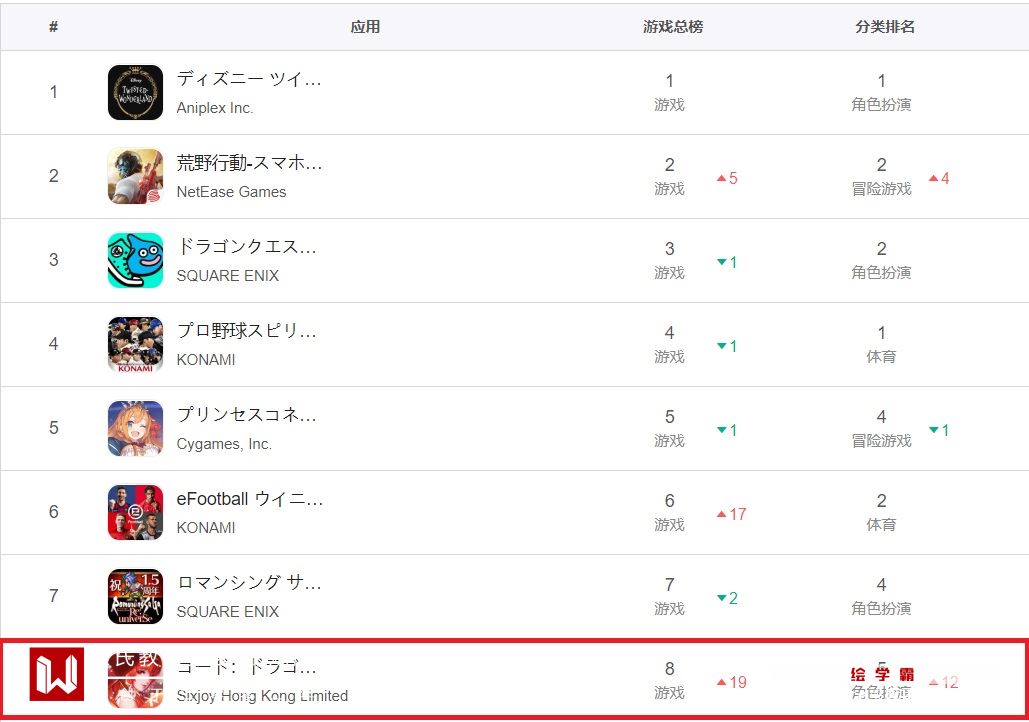Image resolution: width=1029 pixels, height=722 pixels.
Task: Click the 荒野行動 game icon
Action: point(135,176)
